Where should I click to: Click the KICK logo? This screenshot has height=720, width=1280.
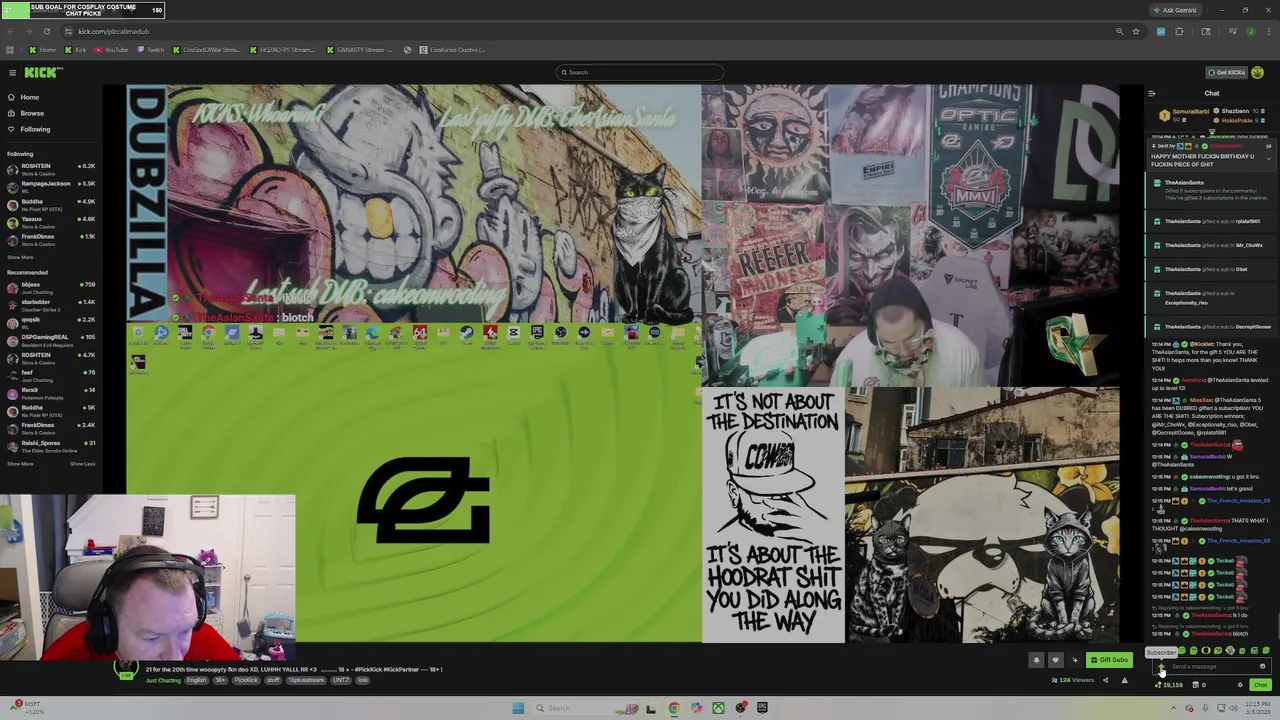tap(44, 72)
